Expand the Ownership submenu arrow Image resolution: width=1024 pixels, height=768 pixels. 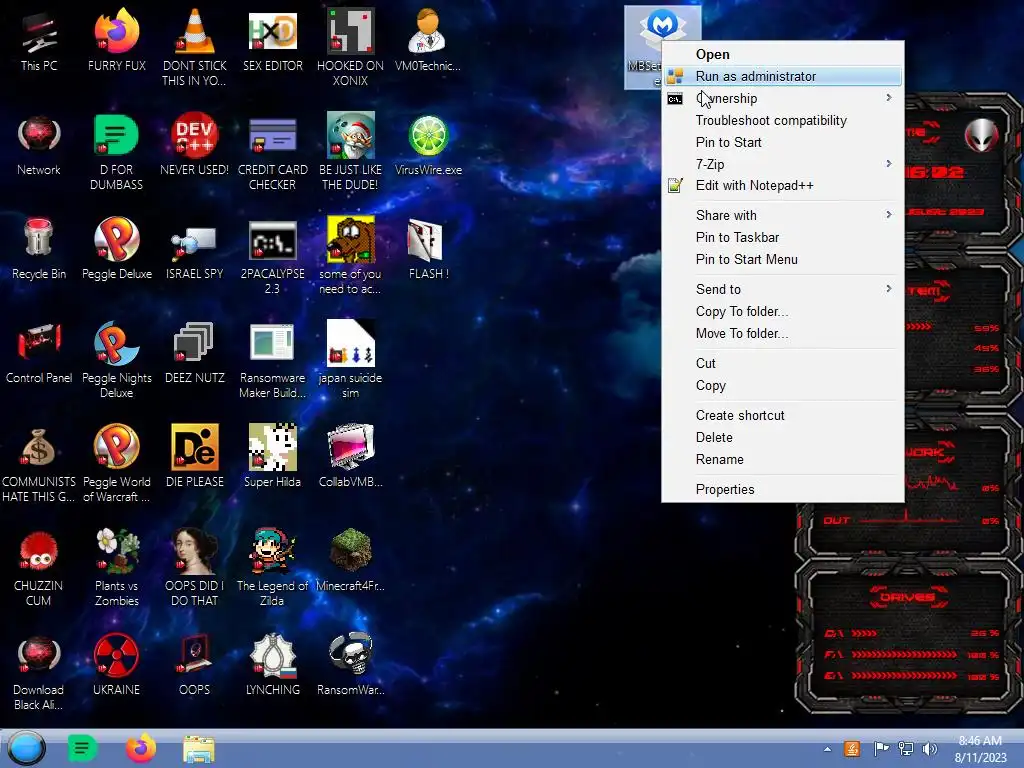[x=889, y=98]
